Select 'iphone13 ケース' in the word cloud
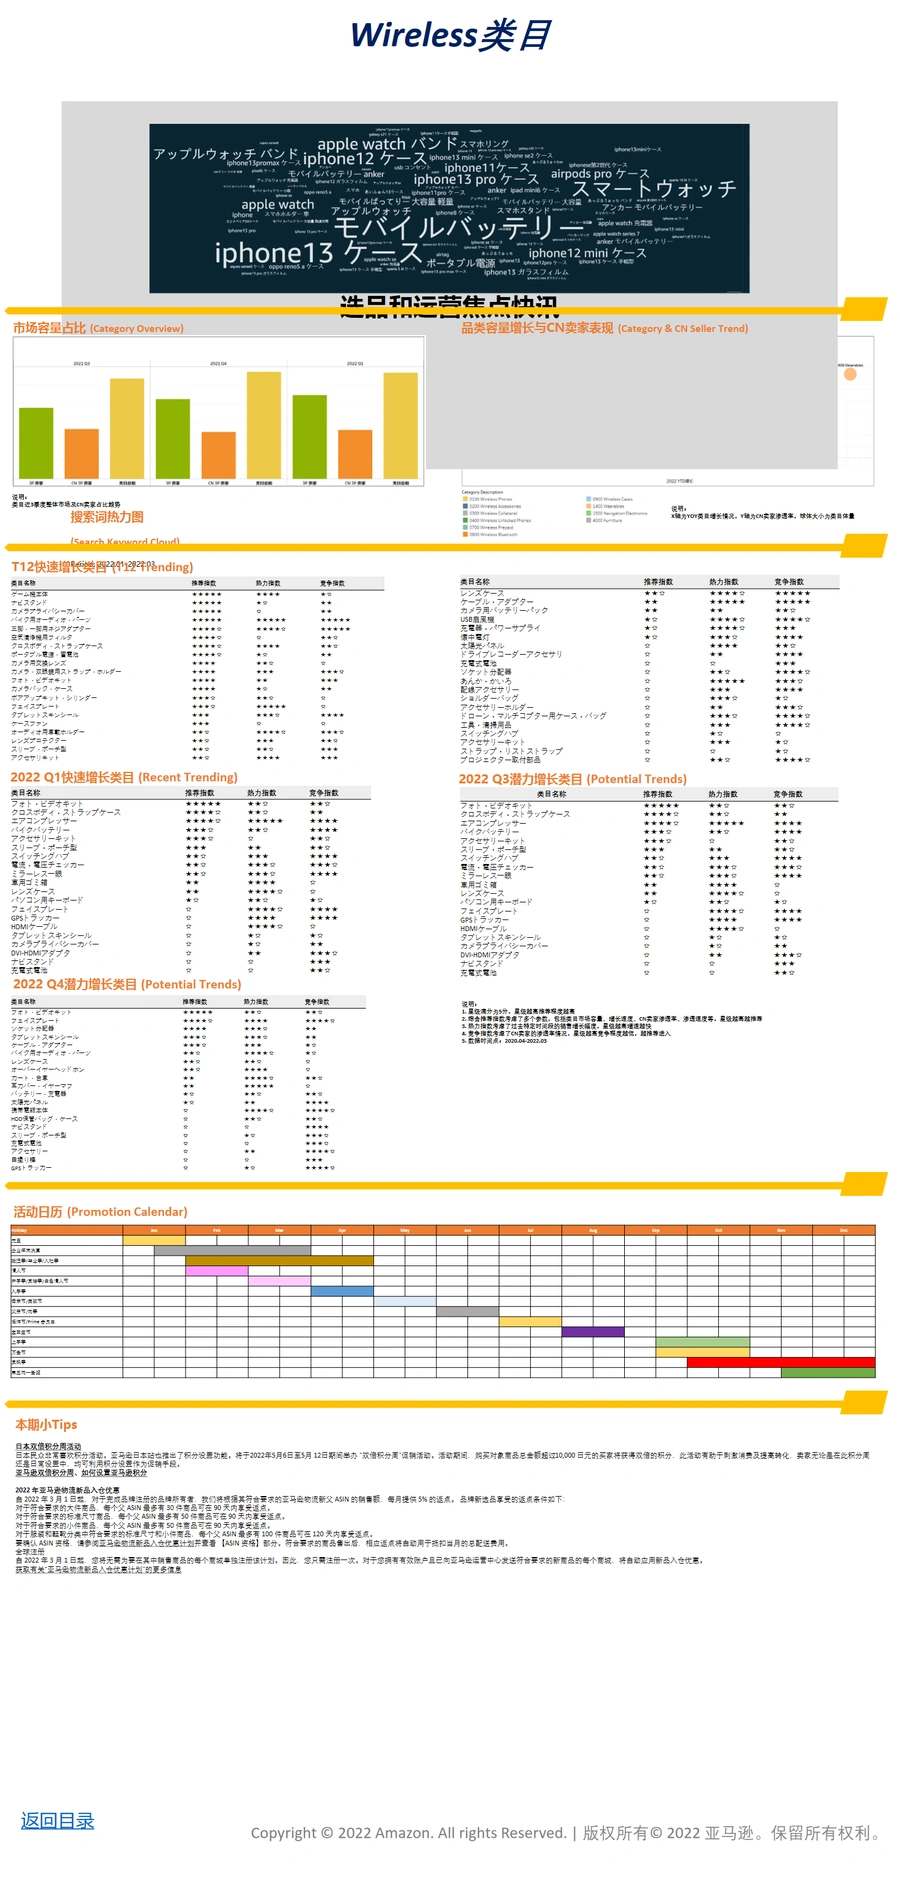 [x=319, y=253]
